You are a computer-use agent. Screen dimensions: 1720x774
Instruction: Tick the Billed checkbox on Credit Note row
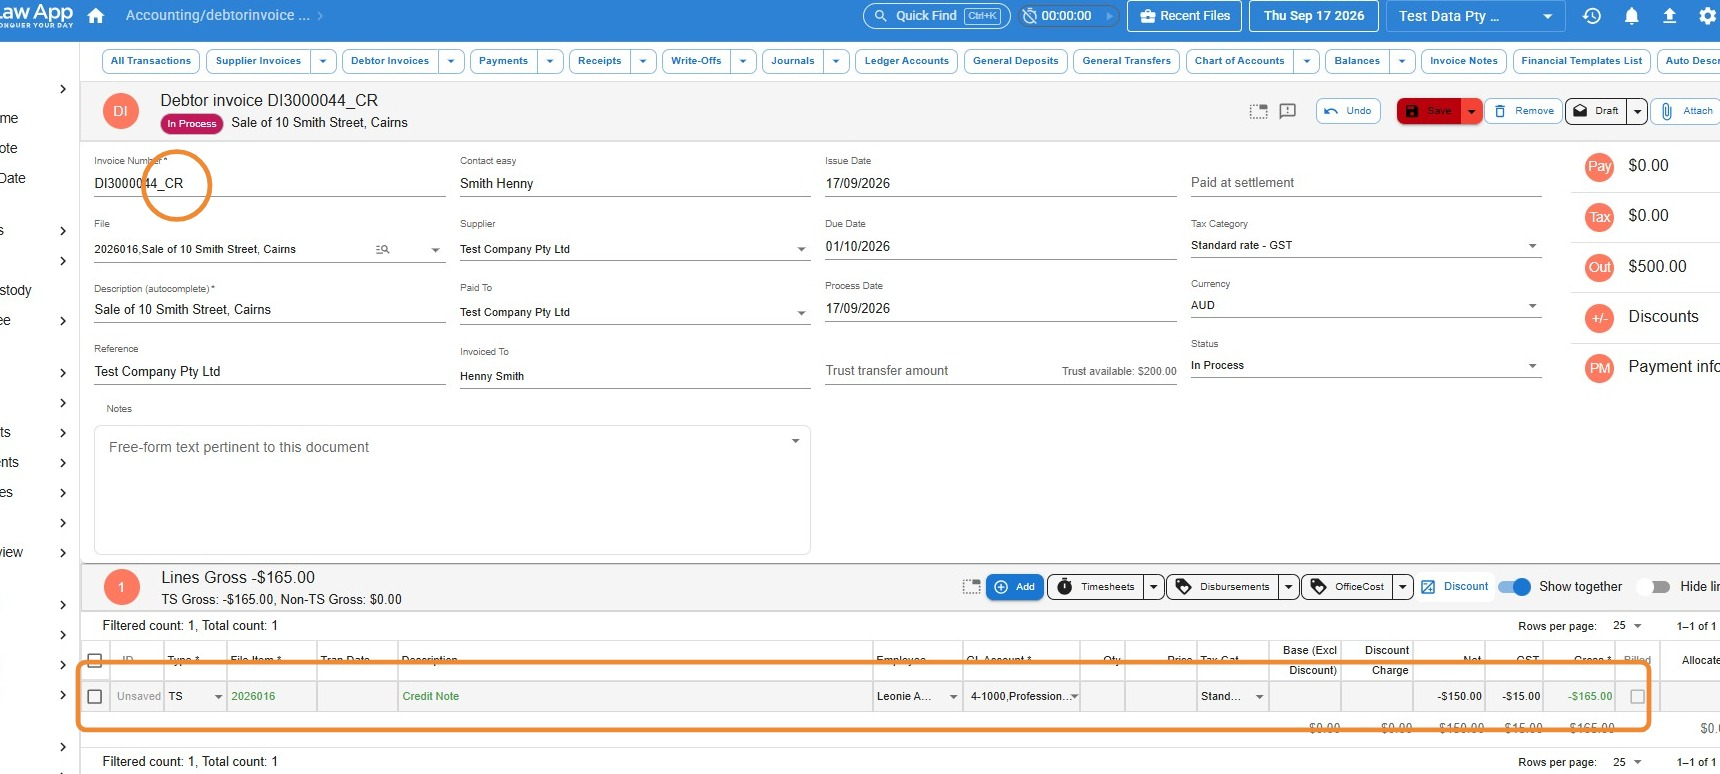(1637, 697)
